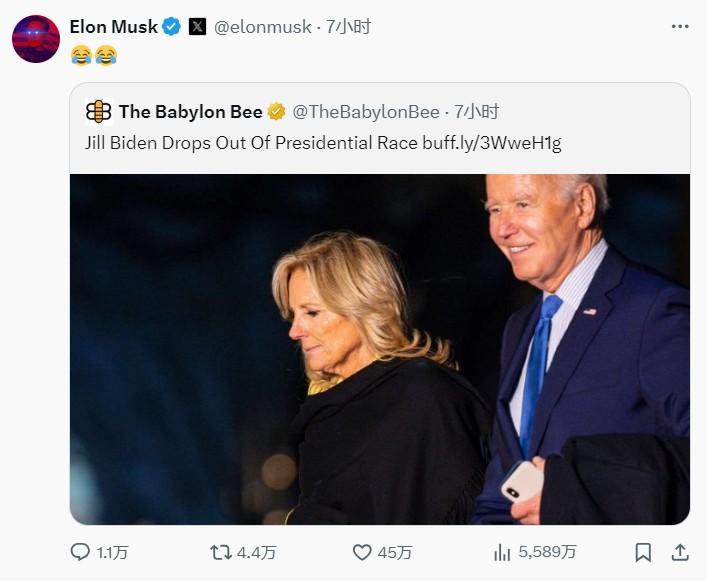Click the @TheBabylonBee handle
The height and width of the screenshot is (580, 707).
(365, 111)
